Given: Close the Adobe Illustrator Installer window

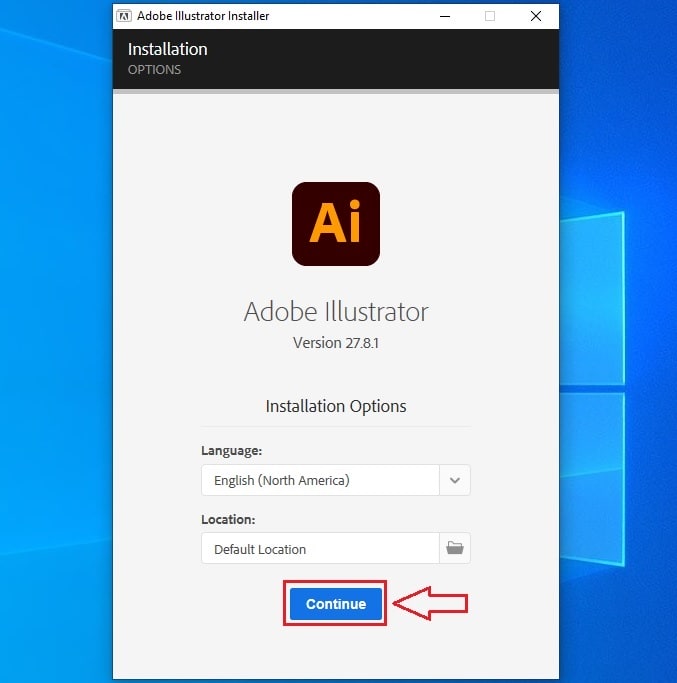Looking at the screenshot, I should [536, 16].
